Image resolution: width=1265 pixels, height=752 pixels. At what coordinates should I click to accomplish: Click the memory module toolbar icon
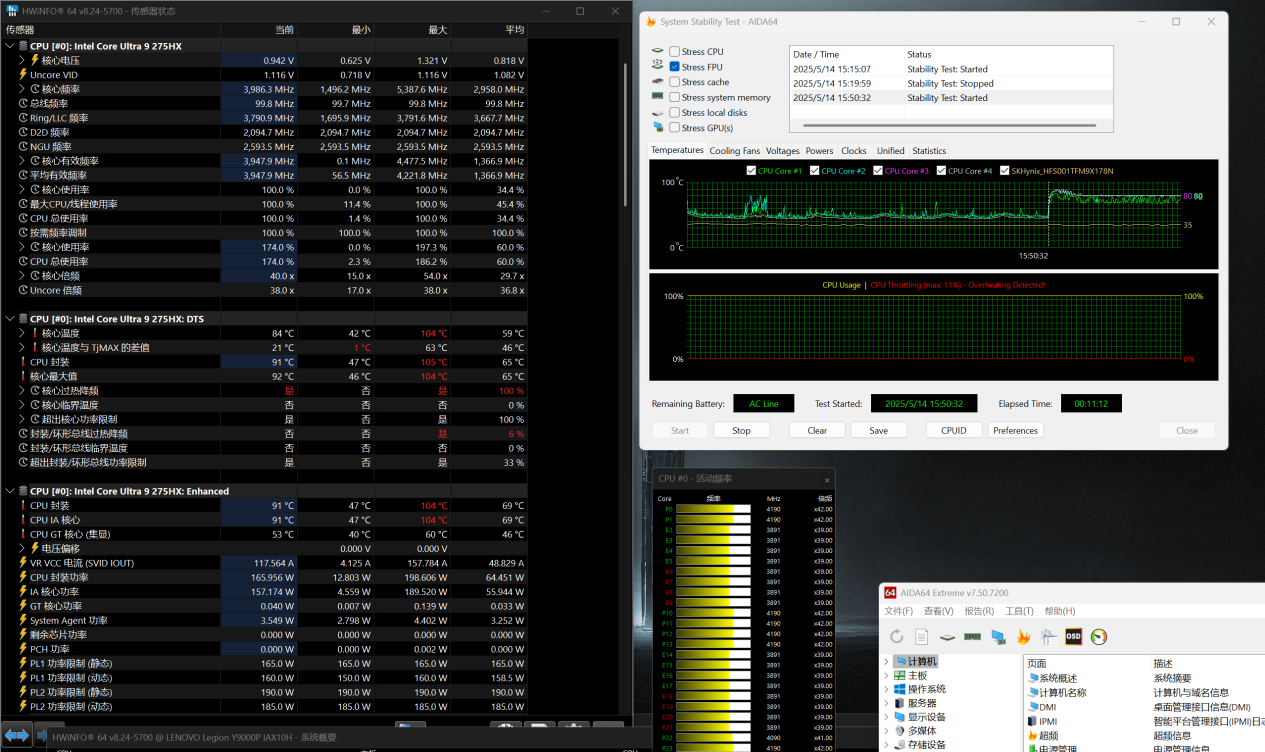(x=972, y=637)
